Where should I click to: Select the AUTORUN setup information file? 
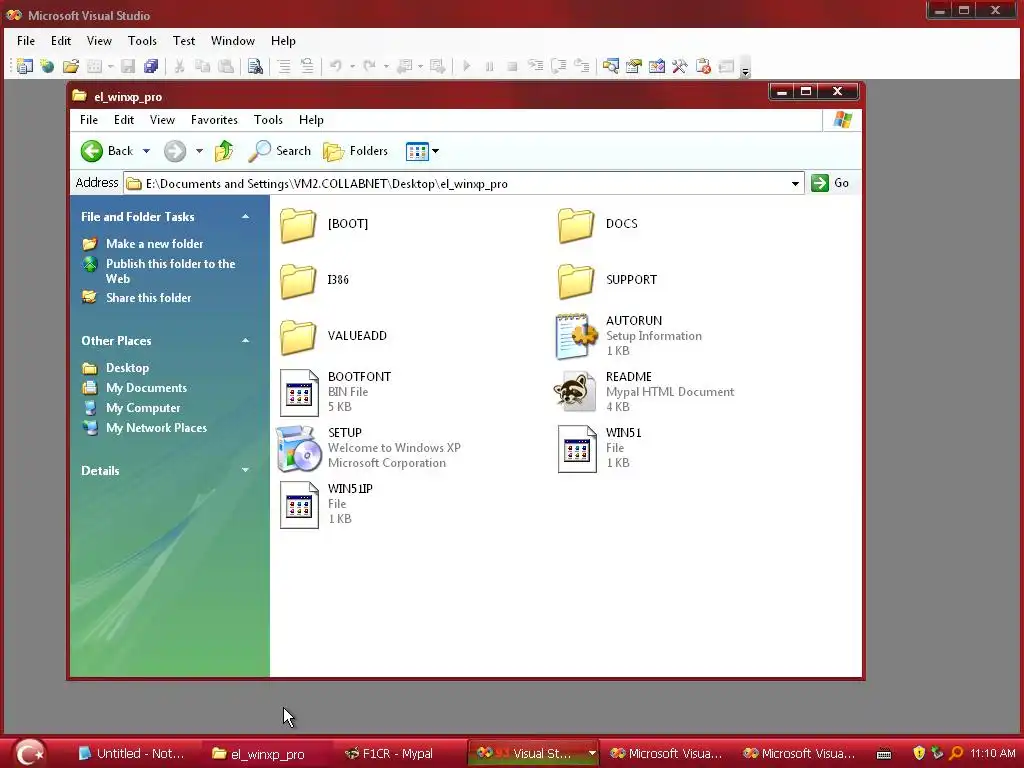(x=628, y=336)
